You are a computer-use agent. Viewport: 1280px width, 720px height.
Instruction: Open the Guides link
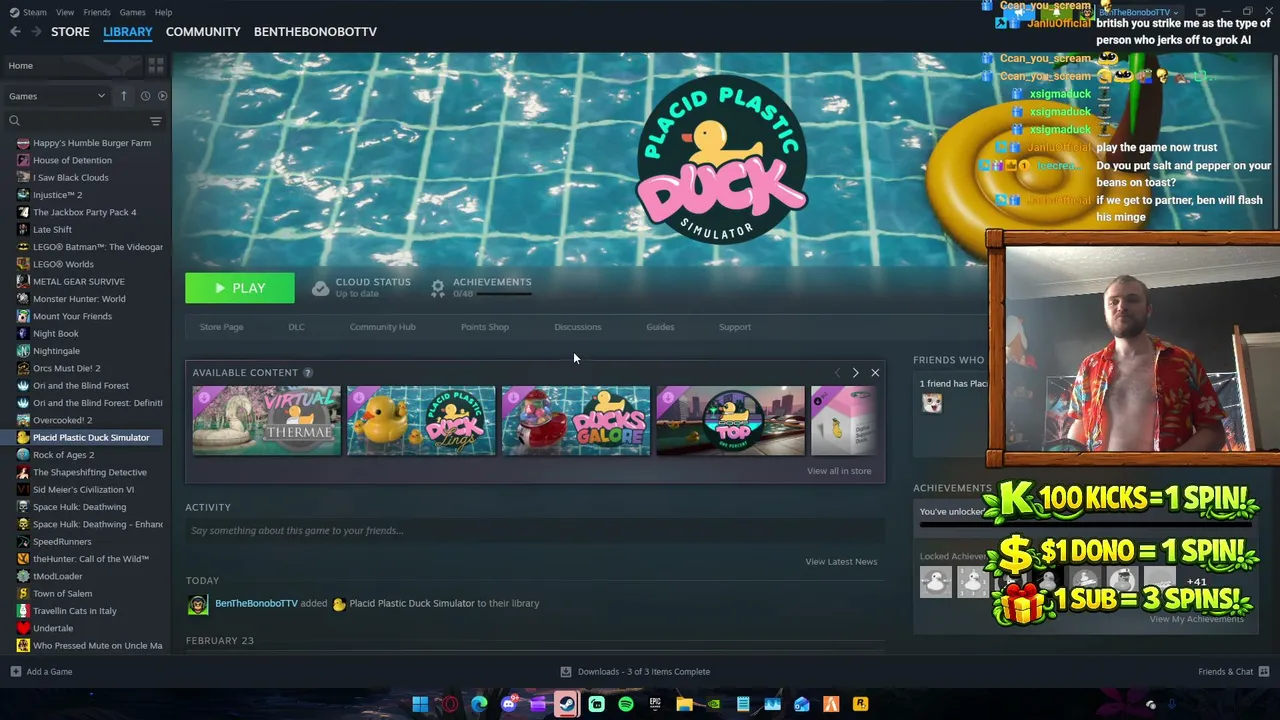(x=660, y=327)
